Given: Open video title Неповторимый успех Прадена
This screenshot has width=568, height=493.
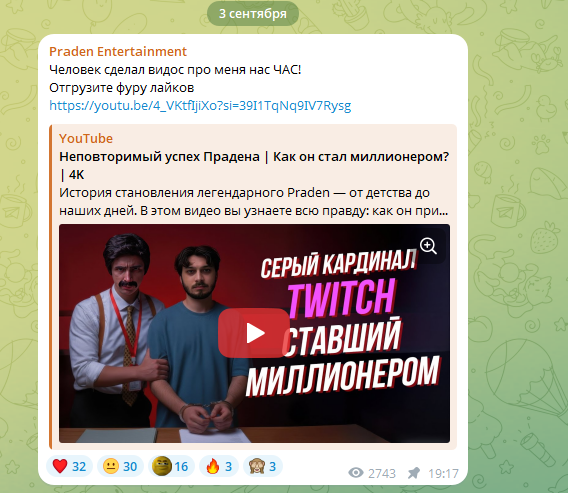Looking at the screenshot, I should [254, 166].
